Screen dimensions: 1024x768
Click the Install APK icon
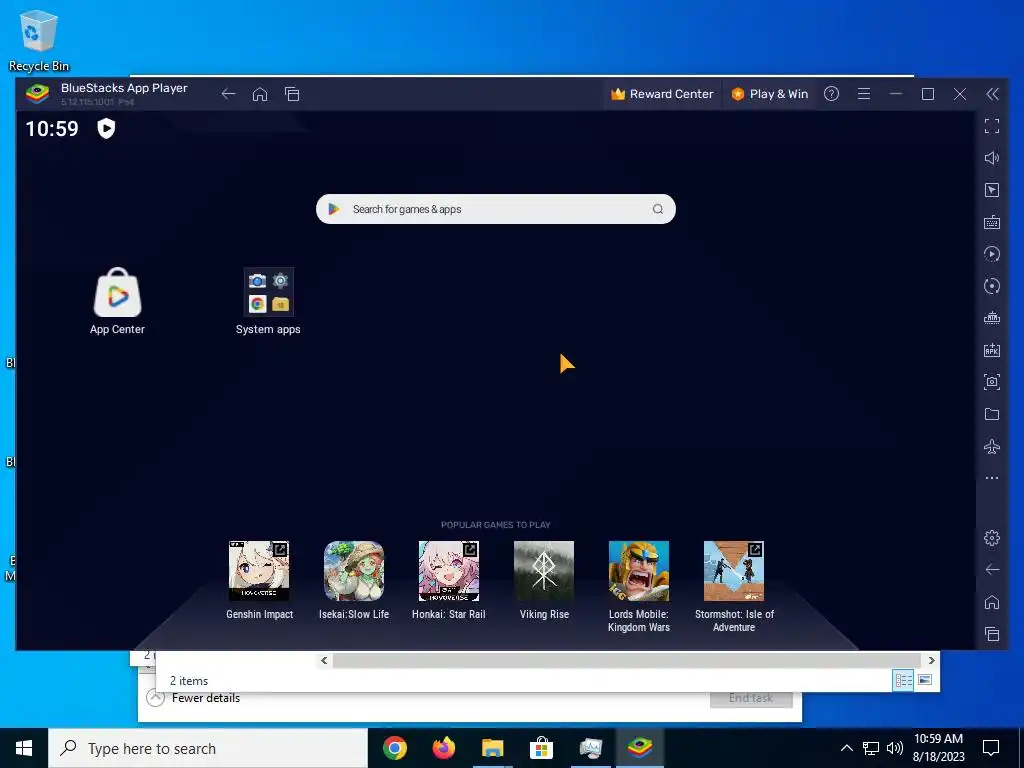click(992, 350)
